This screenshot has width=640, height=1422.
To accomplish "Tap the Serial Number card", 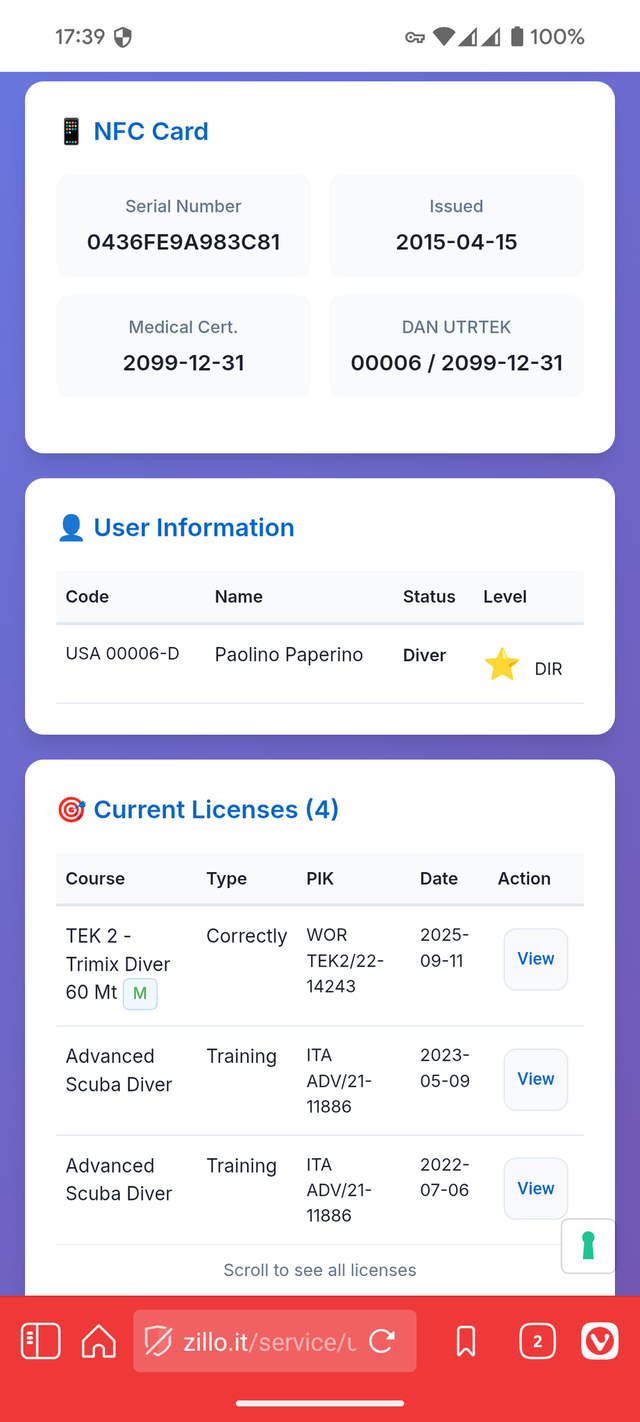I will 183,226.
